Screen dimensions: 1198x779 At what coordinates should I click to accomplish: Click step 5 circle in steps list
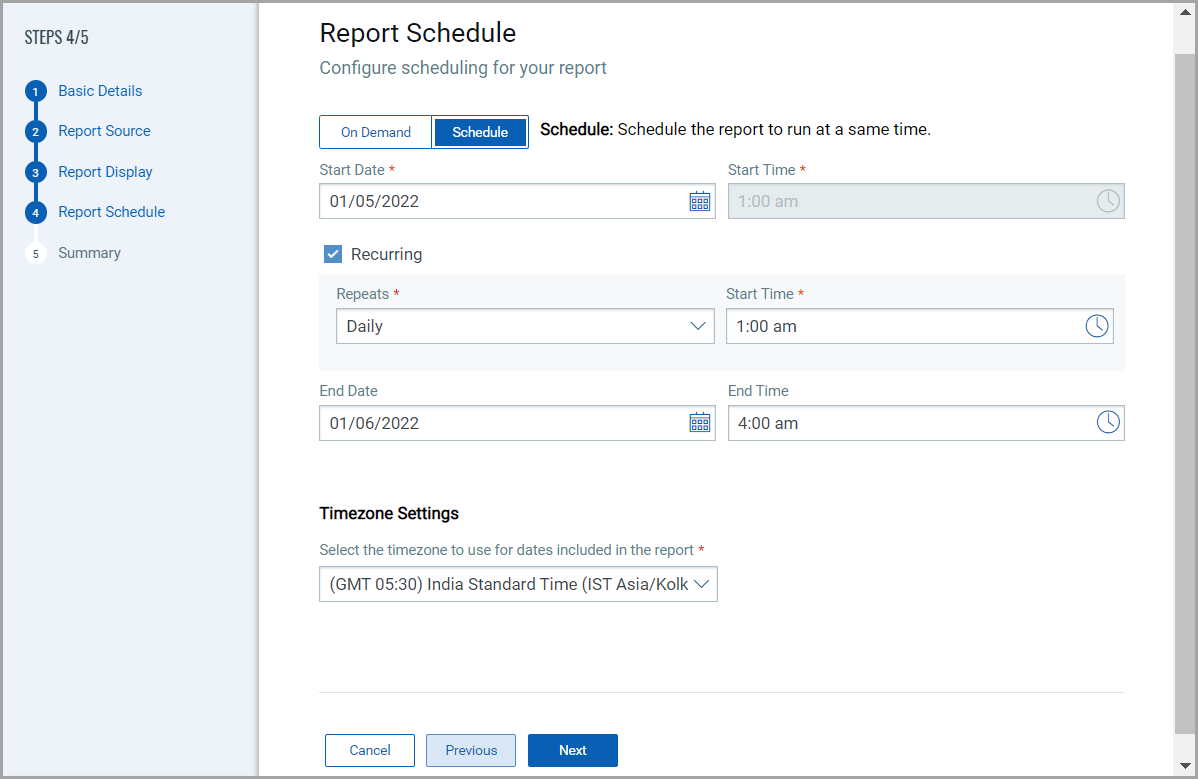coord(36,254)
